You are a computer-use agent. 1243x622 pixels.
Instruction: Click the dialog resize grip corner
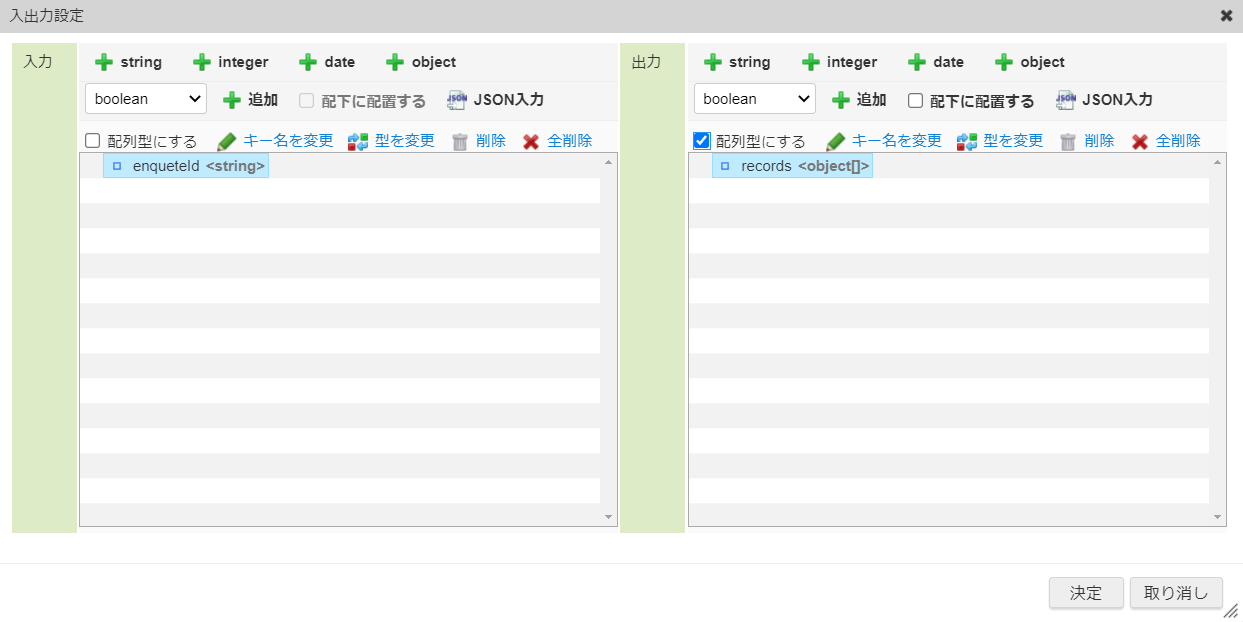[x=1231, y=610]
